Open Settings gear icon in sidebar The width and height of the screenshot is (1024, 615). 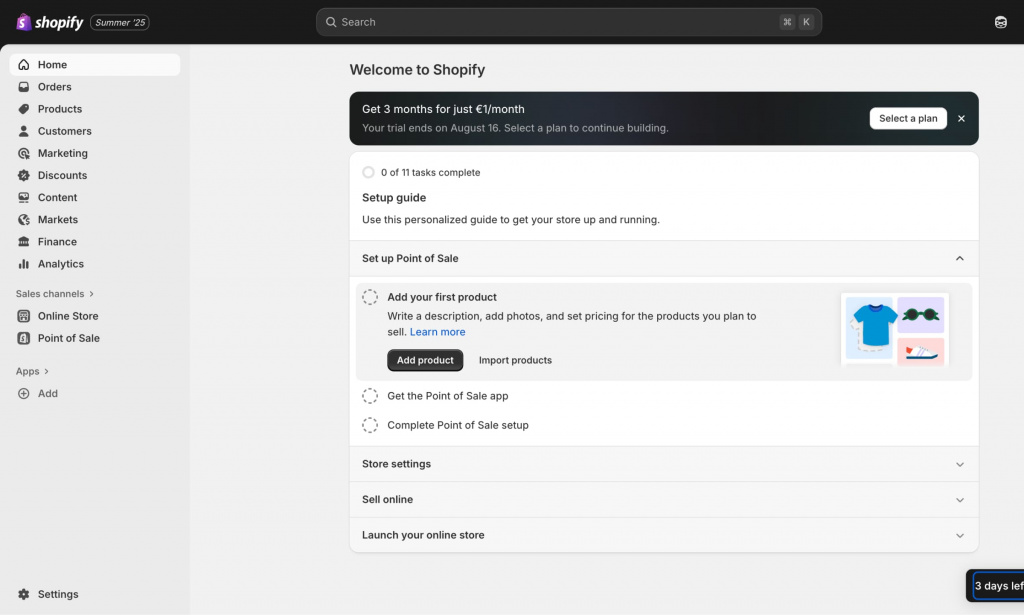tap(24, 594)
